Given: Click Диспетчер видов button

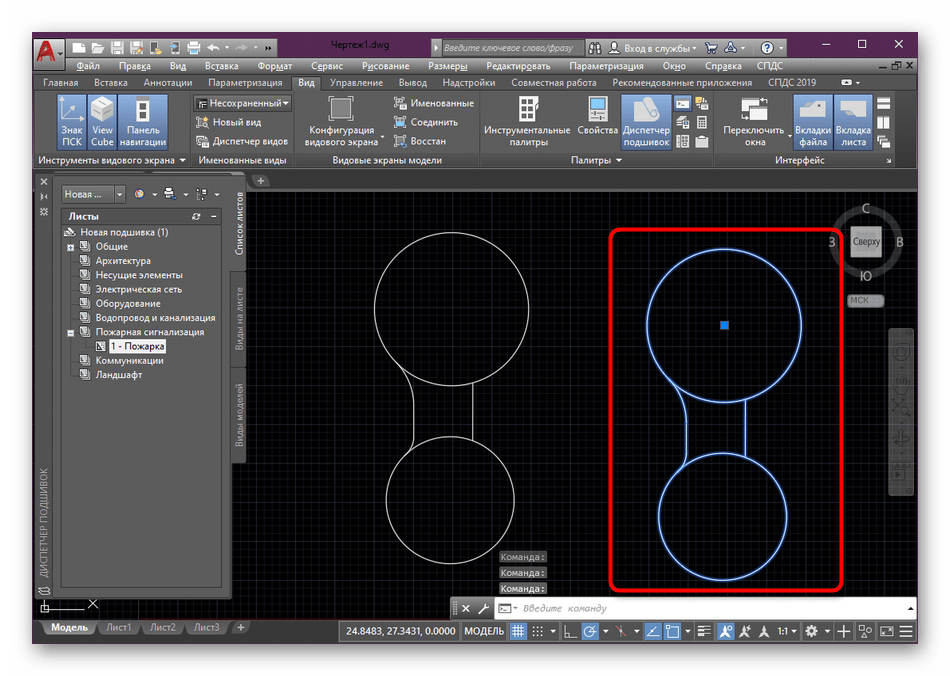Looking at the screenshot, I should (241, 141).
